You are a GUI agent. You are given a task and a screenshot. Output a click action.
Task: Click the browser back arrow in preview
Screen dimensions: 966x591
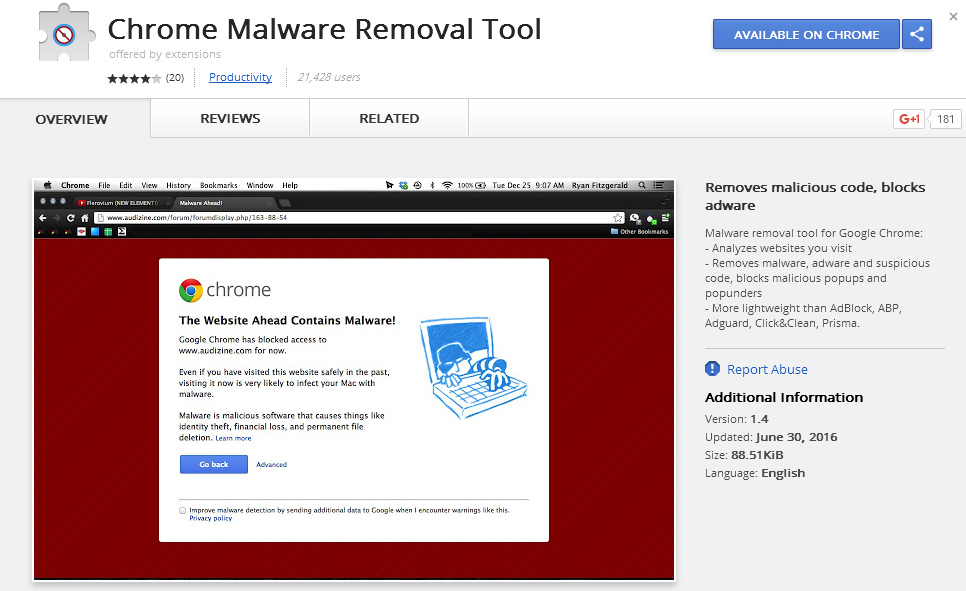pos(43,218)
